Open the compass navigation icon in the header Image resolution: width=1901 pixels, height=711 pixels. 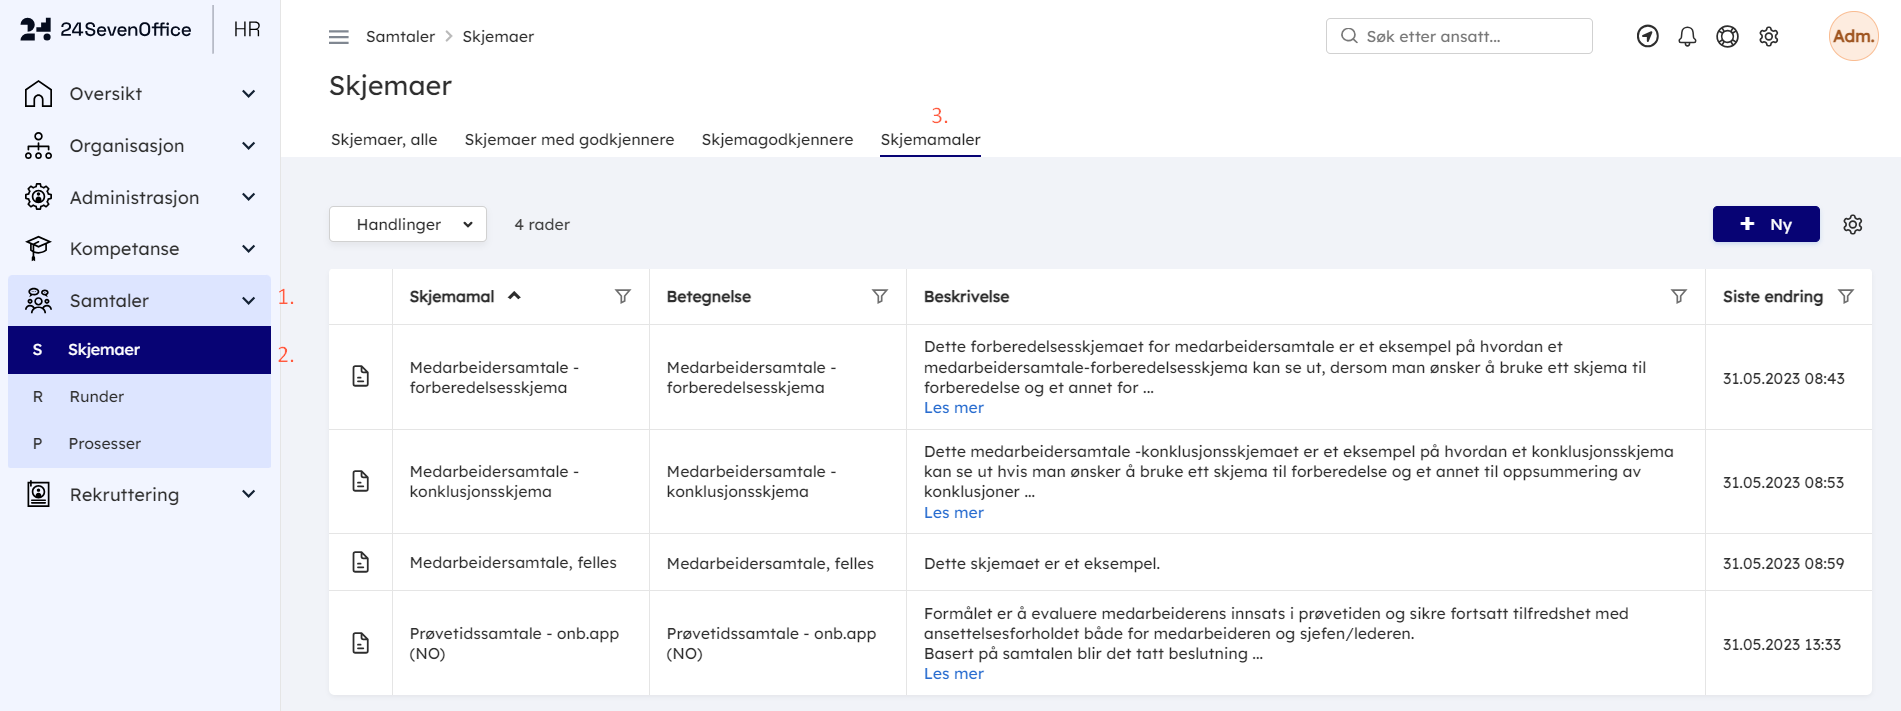point(1647,37)
